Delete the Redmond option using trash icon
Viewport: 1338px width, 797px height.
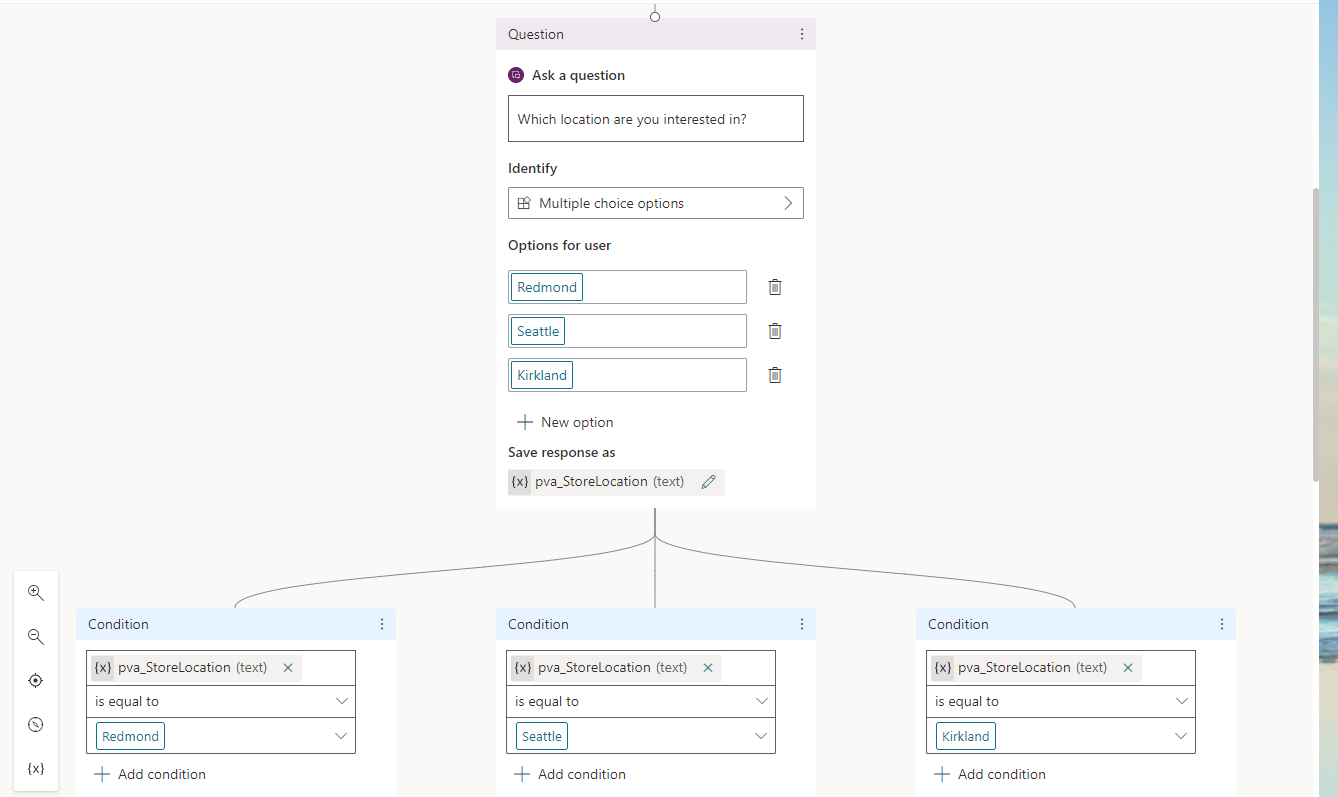[x=774, y=287]
